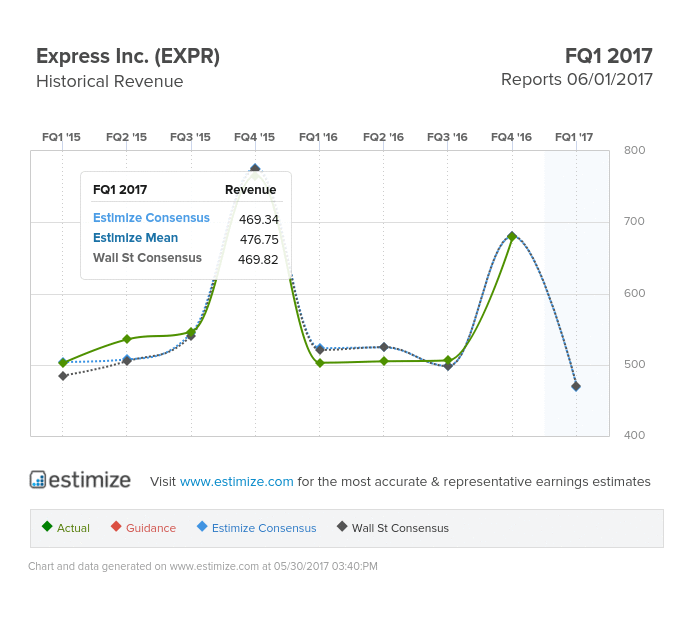The height and width of the screenshot is (620, 685).
Task: Click the 800 y-axis label
Action: (x=634, y=150)
